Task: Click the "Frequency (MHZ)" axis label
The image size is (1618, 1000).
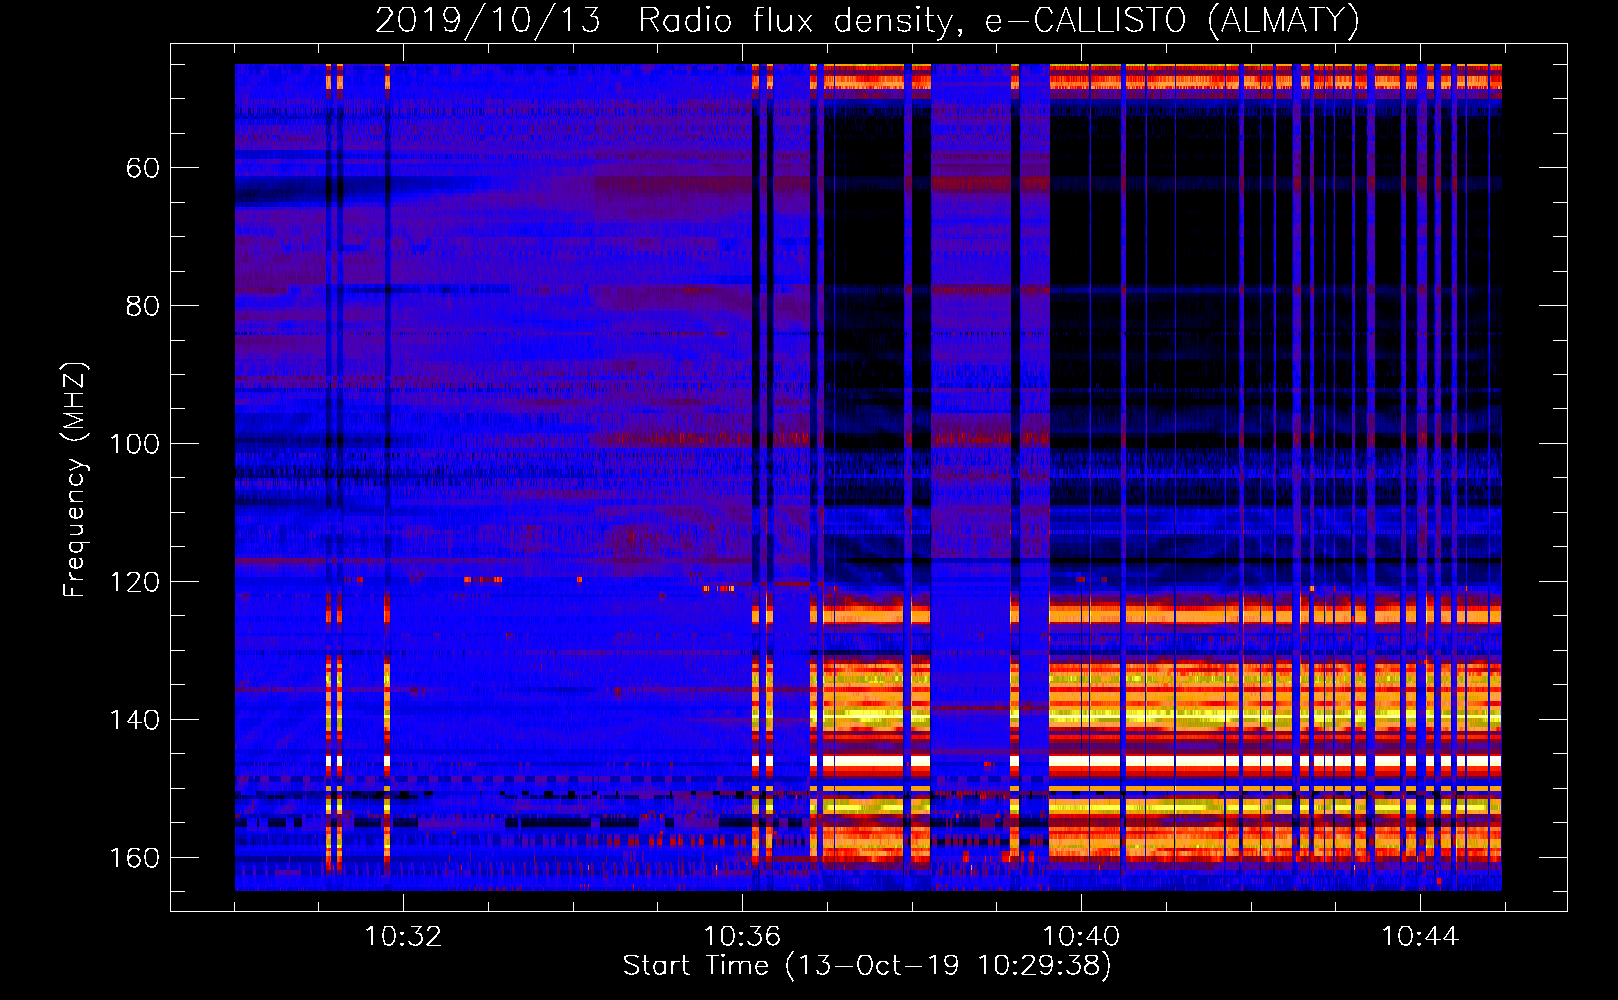Action: [75, 480]
